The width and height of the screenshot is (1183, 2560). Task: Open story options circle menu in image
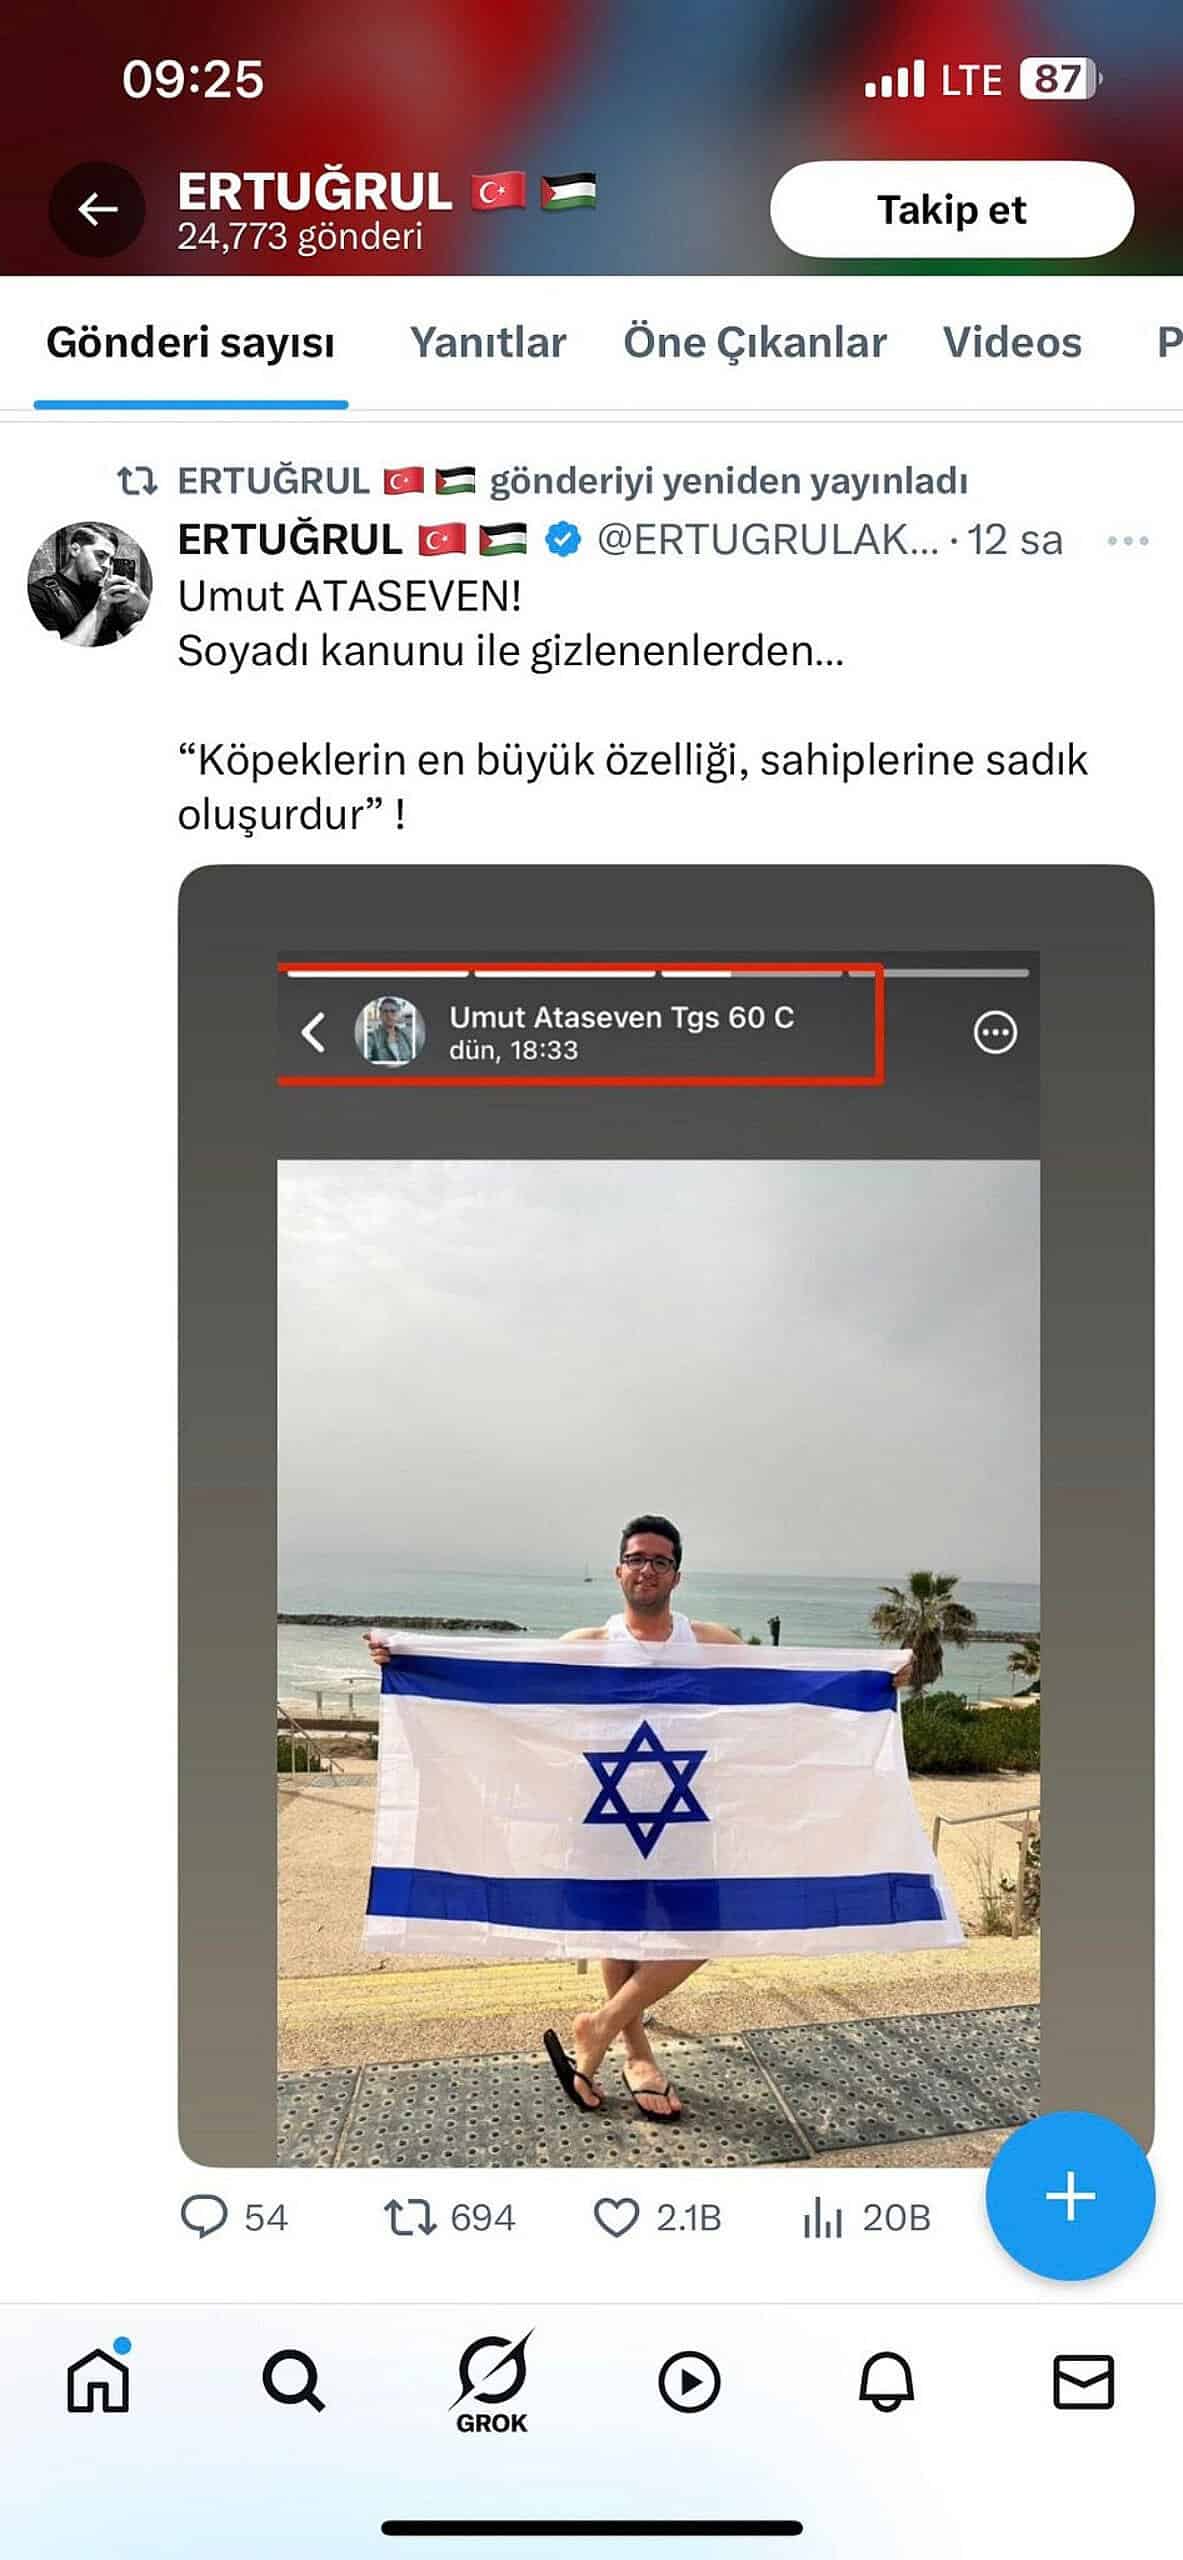[x=995, y=1032]
